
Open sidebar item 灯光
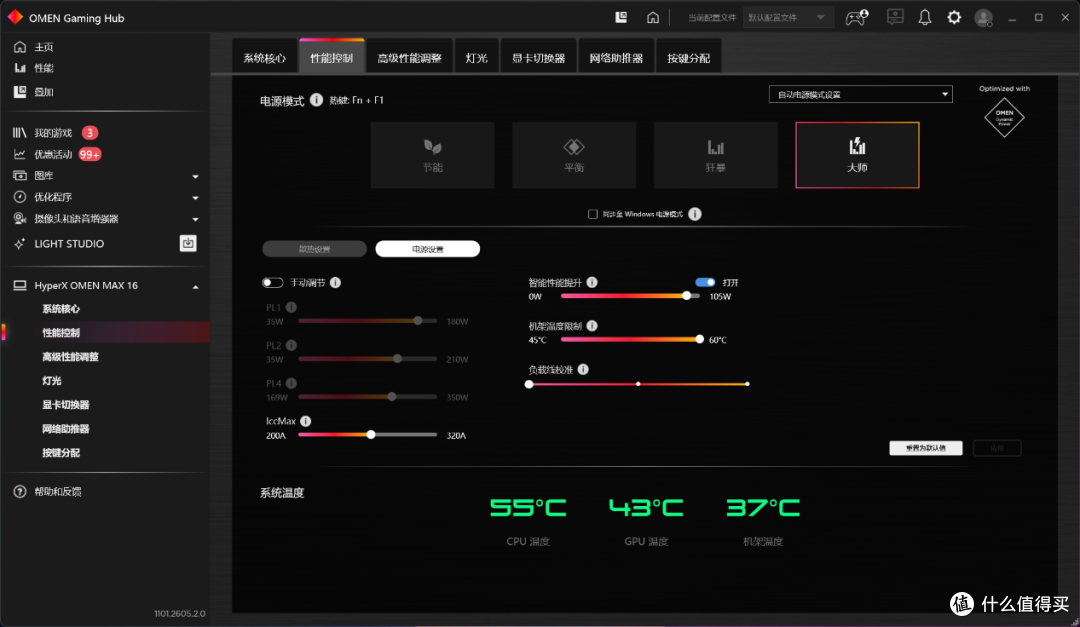[52, 380]
